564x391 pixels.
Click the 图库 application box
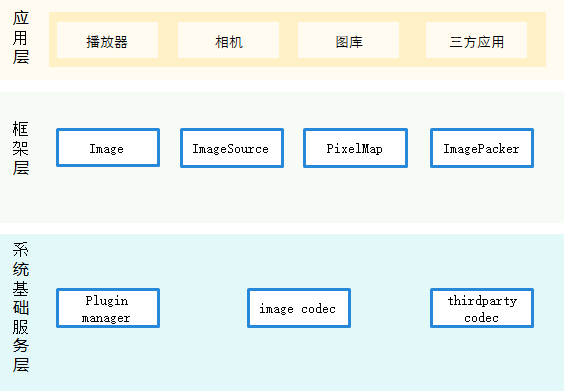click(348, 40)
